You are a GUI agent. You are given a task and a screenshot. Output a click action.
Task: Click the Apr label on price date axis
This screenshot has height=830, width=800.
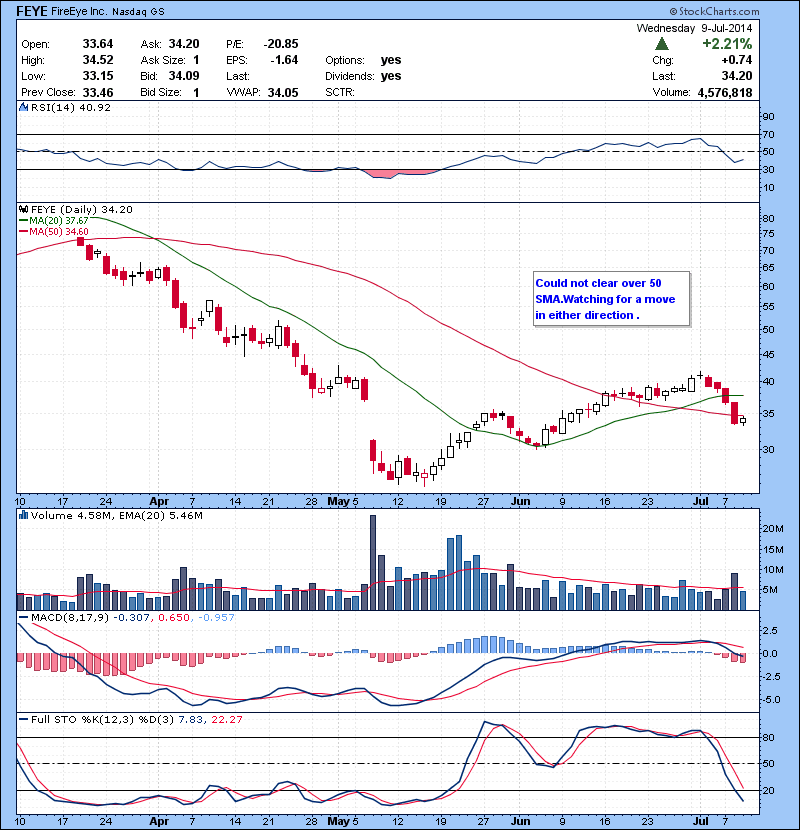pos(158,501)
